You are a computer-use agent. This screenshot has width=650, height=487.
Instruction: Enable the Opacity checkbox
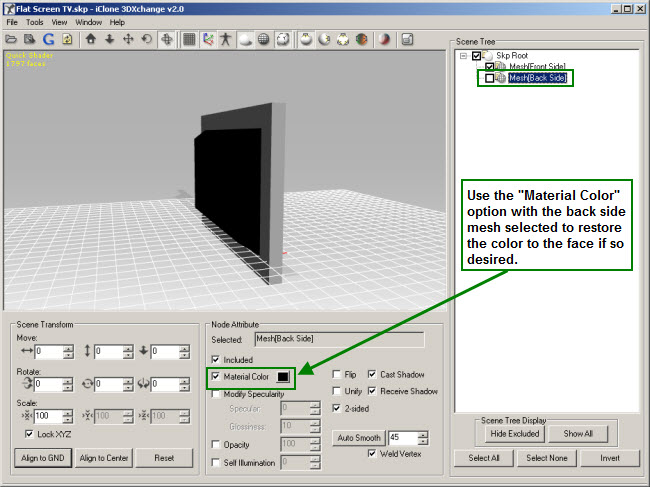click(216, 444)
